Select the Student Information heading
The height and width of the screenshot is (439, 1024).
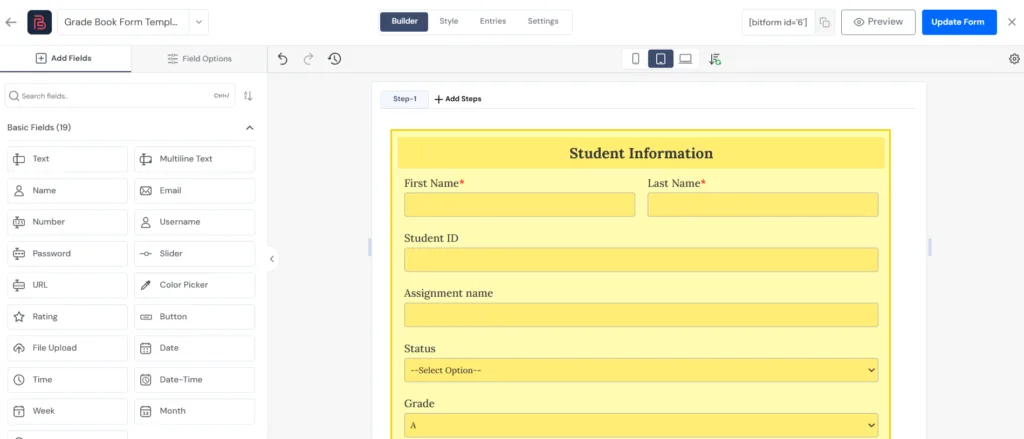pos(641,154)
